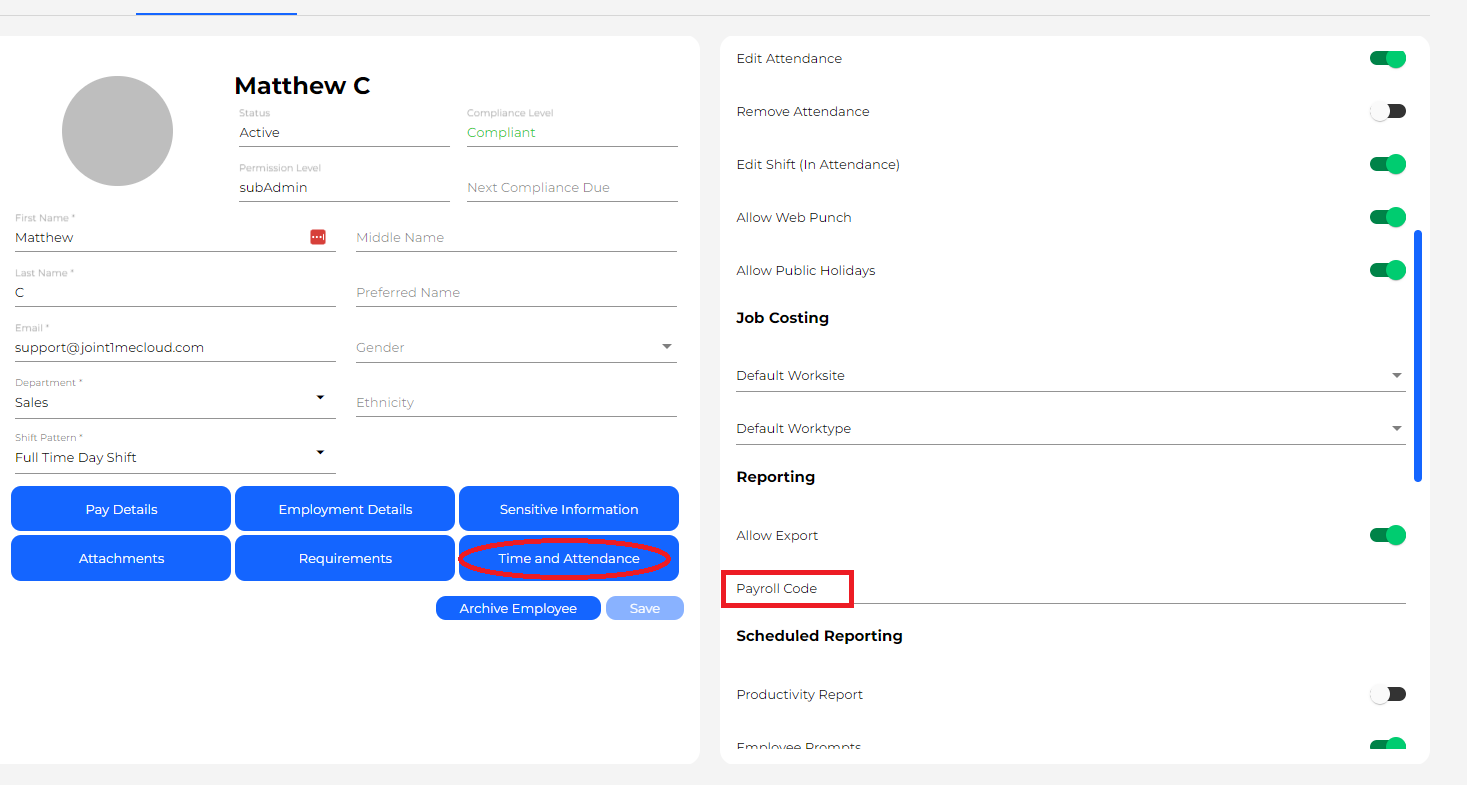The height and width of the screenshot is (785, 1467).
Task: Expand the Default Worksite dropdown
Action: tap(1070, 376)
